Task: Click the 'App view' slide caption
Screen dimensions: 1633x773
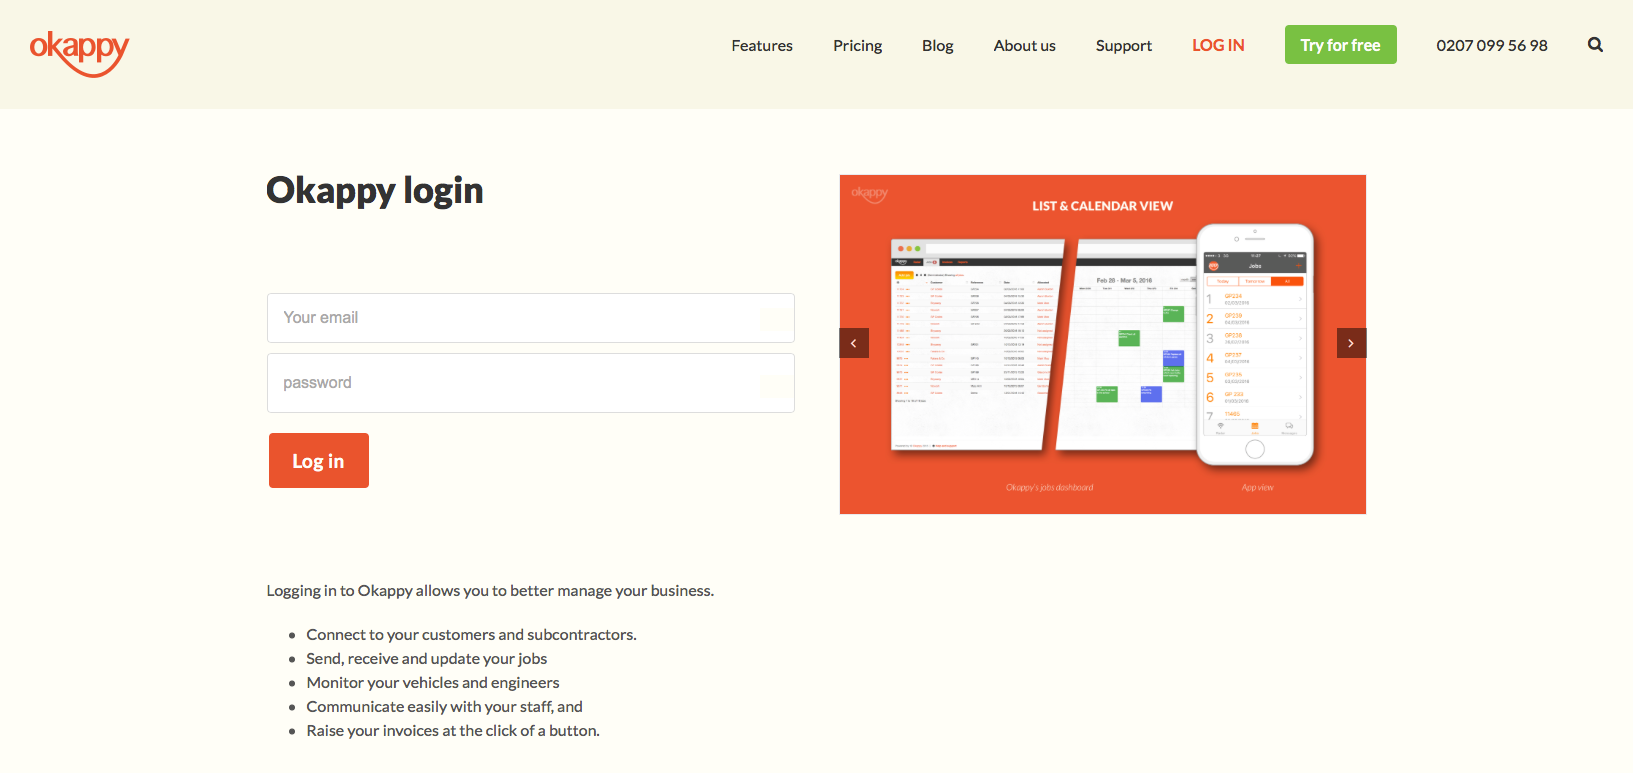Action: pyautogui.click(x=1257, y=488)
